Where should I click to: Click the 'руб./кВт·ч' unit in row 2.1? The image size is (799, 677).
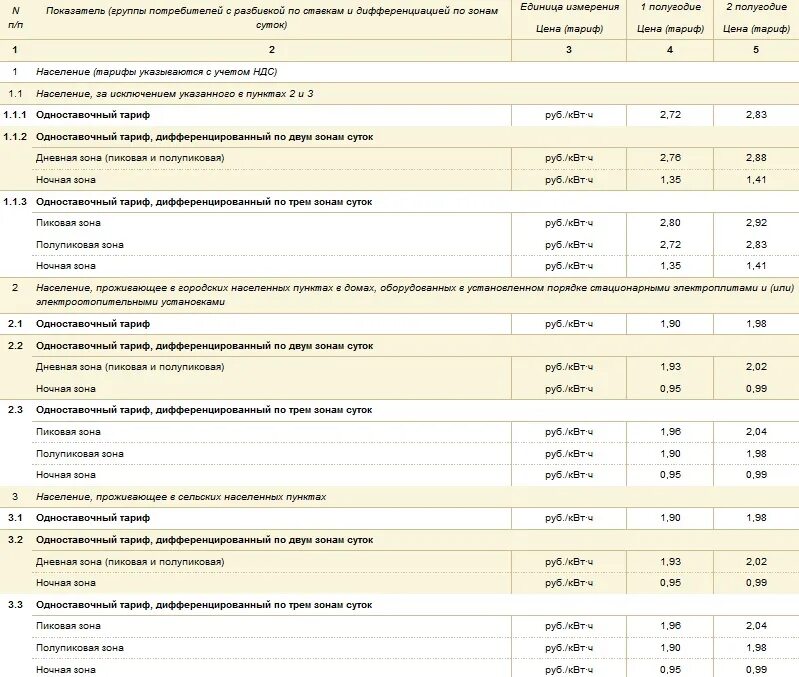569,324
